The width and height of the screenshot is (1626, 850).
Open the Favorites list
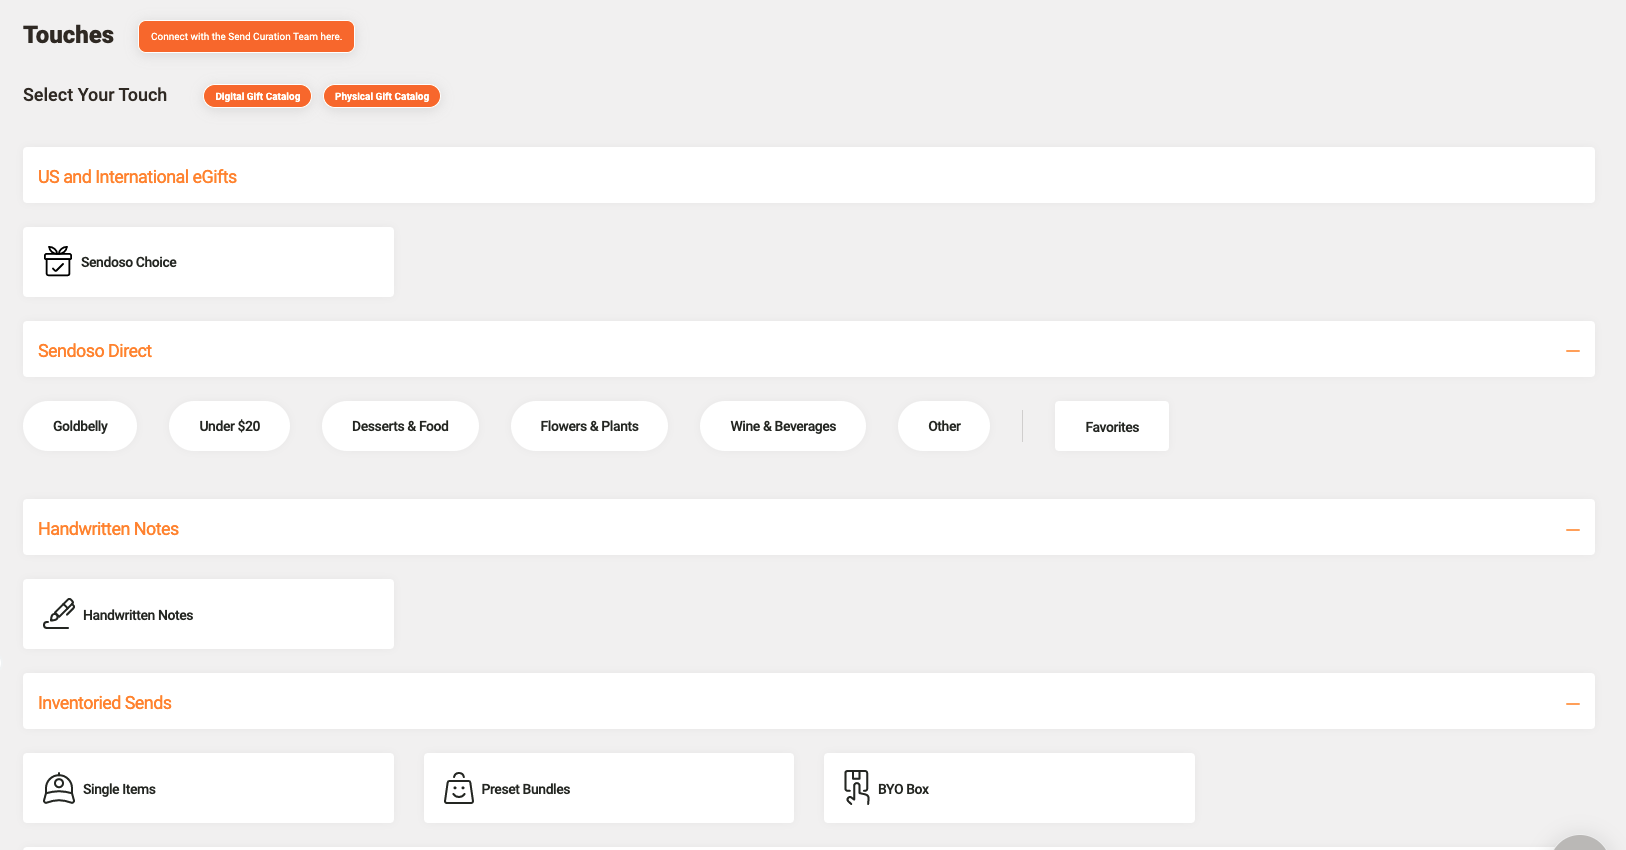tap(1112, 427)
